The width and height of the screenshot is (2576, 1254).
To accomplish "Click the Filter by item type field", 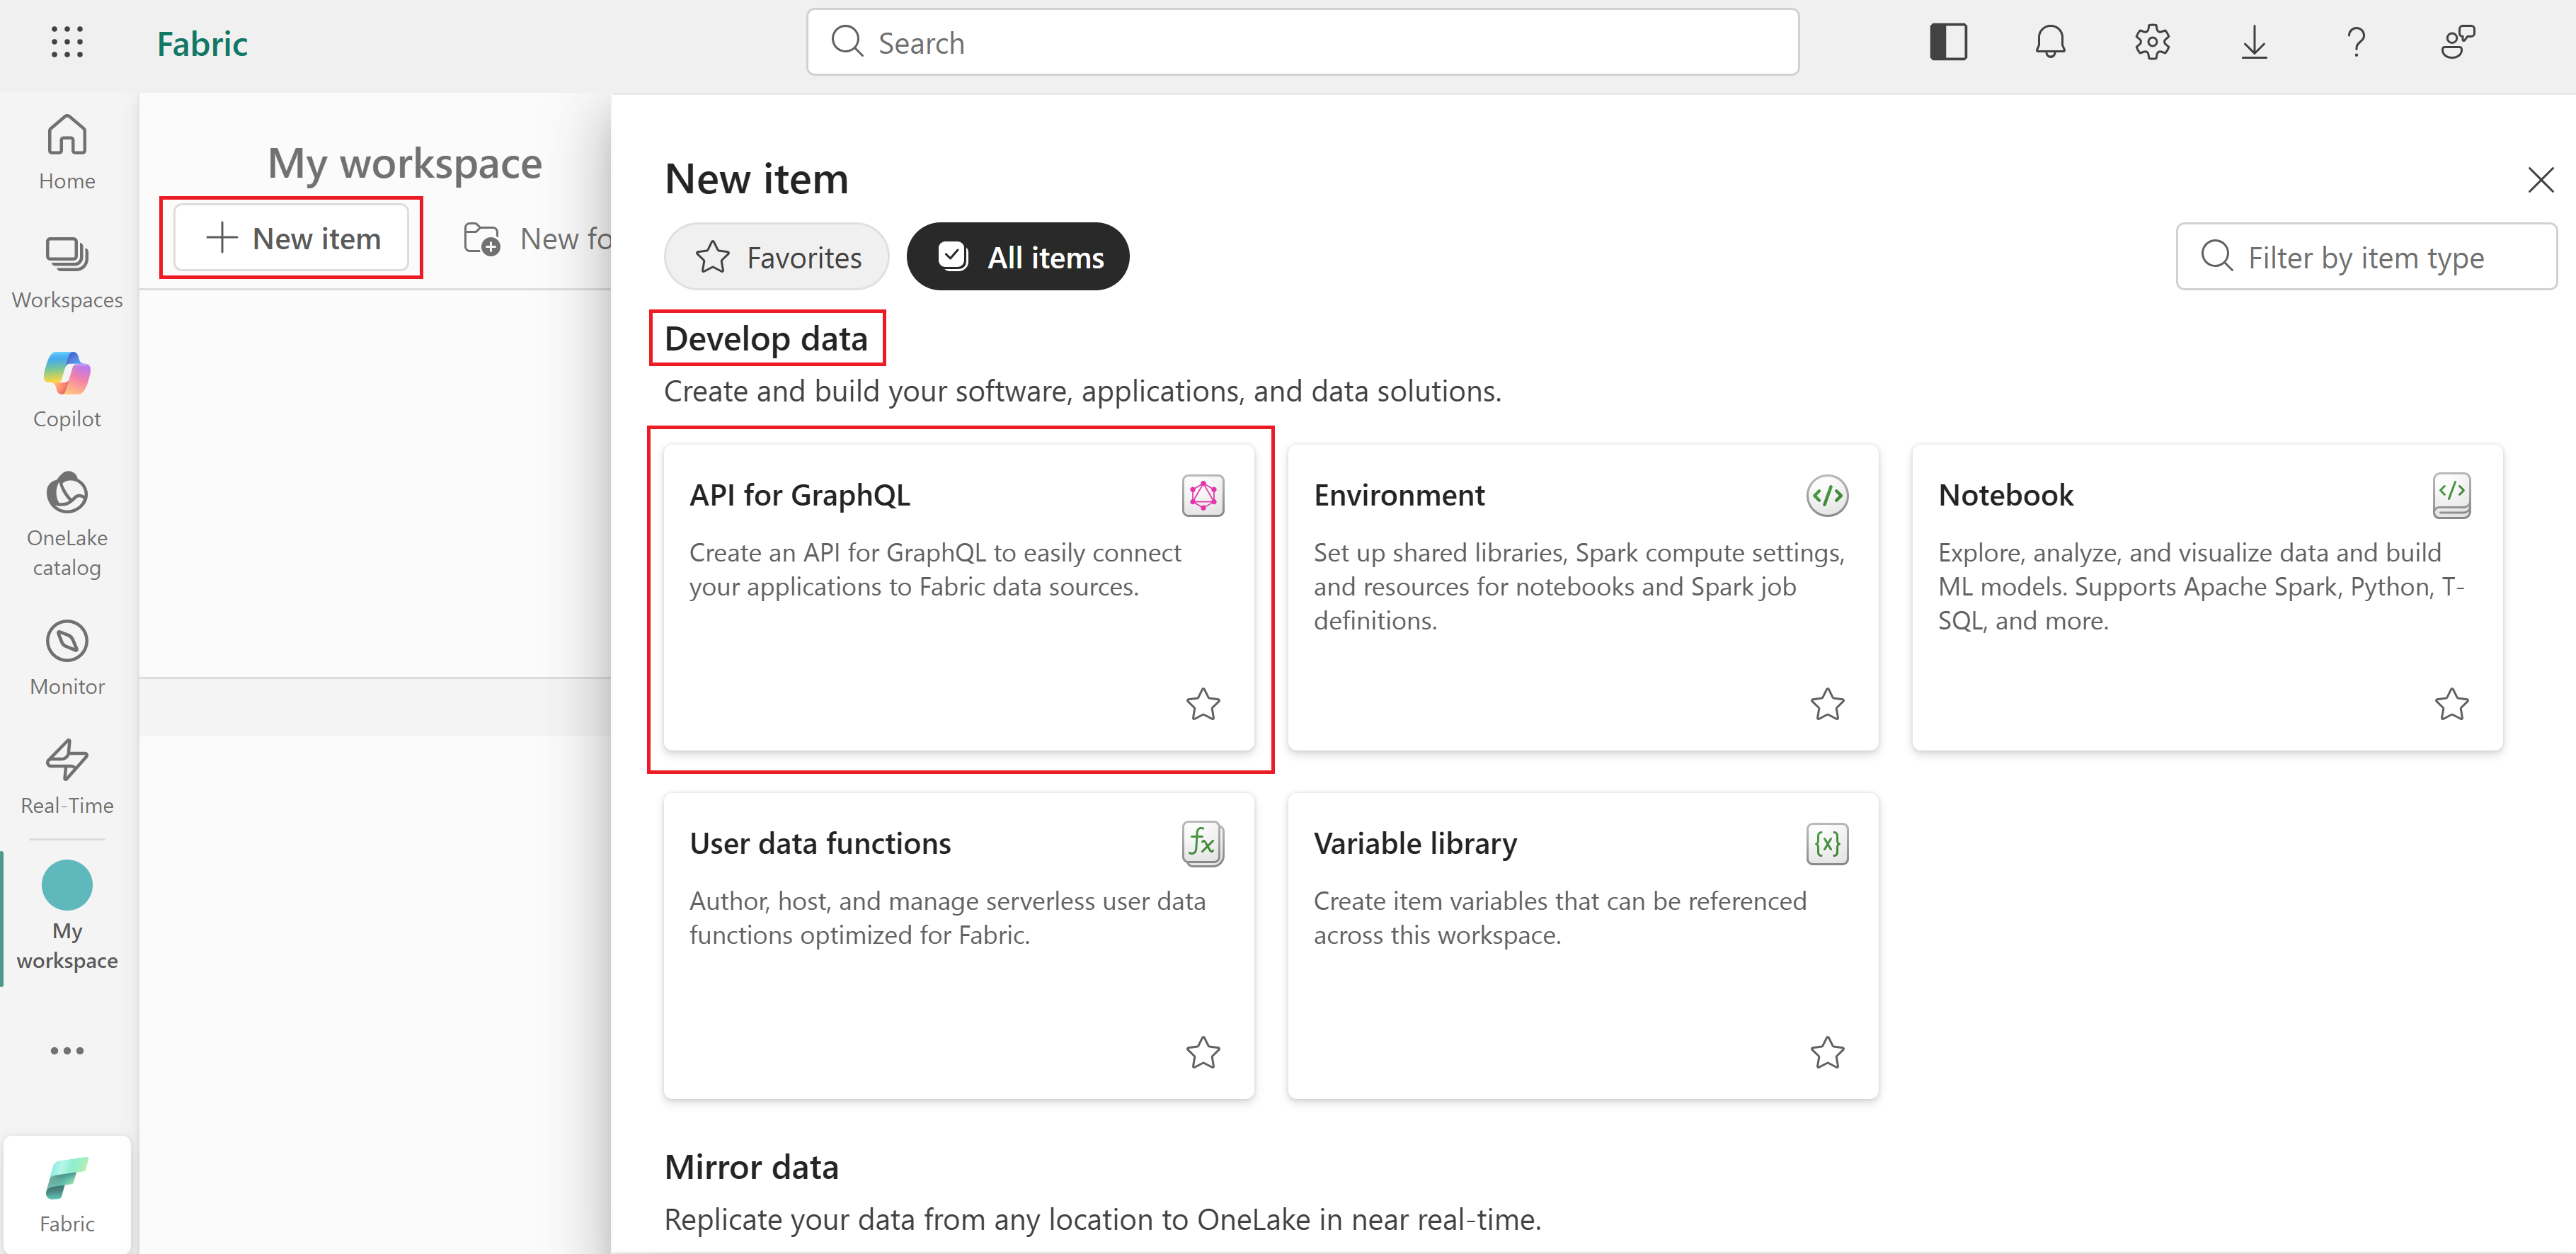I will (x=2366, y=257).
